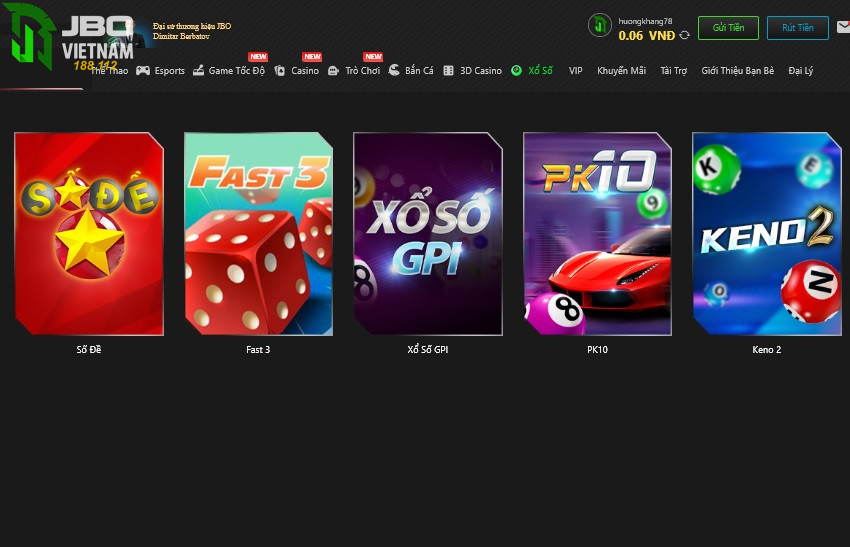Image resolution: width=850 pixels, height=547 pixels.
Task: Click username huongkhang78
Action: 645,21
